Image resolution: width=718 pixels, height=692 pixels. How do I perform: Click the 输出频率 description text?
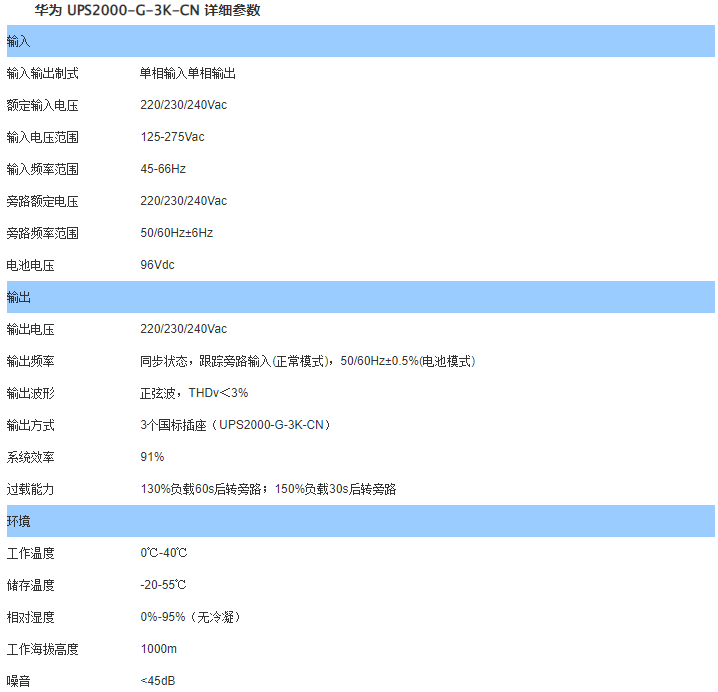click(307, 362)
